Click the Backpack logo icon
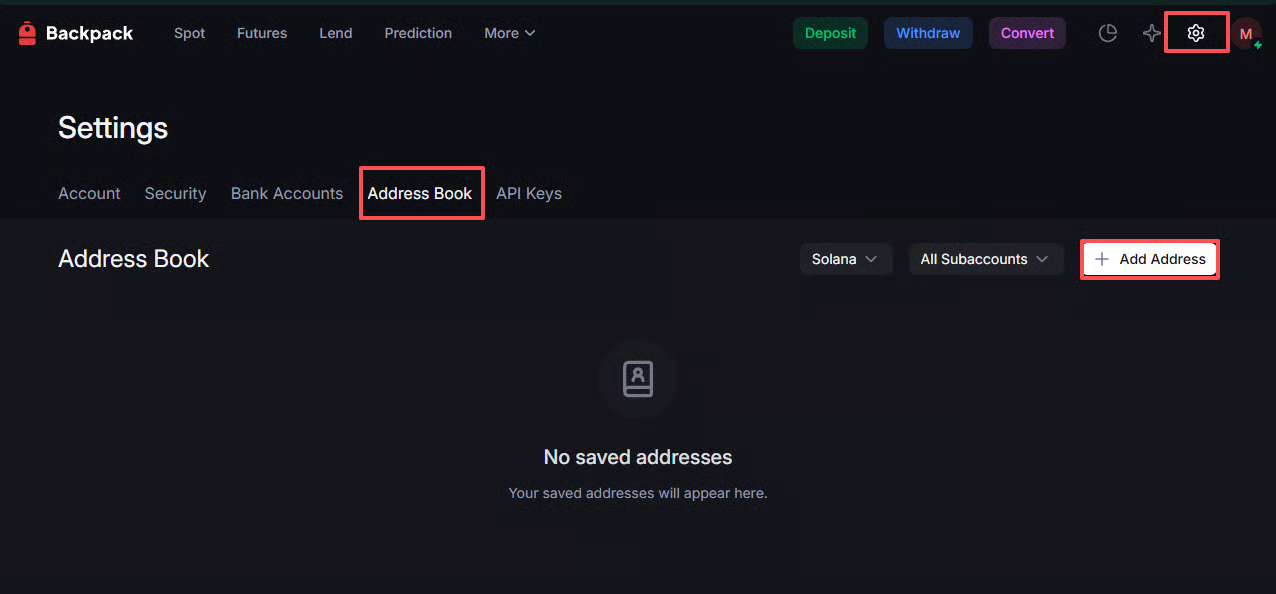Image resolution: width=1276 pixels, height=594 pixels. [x=27, y=33]
